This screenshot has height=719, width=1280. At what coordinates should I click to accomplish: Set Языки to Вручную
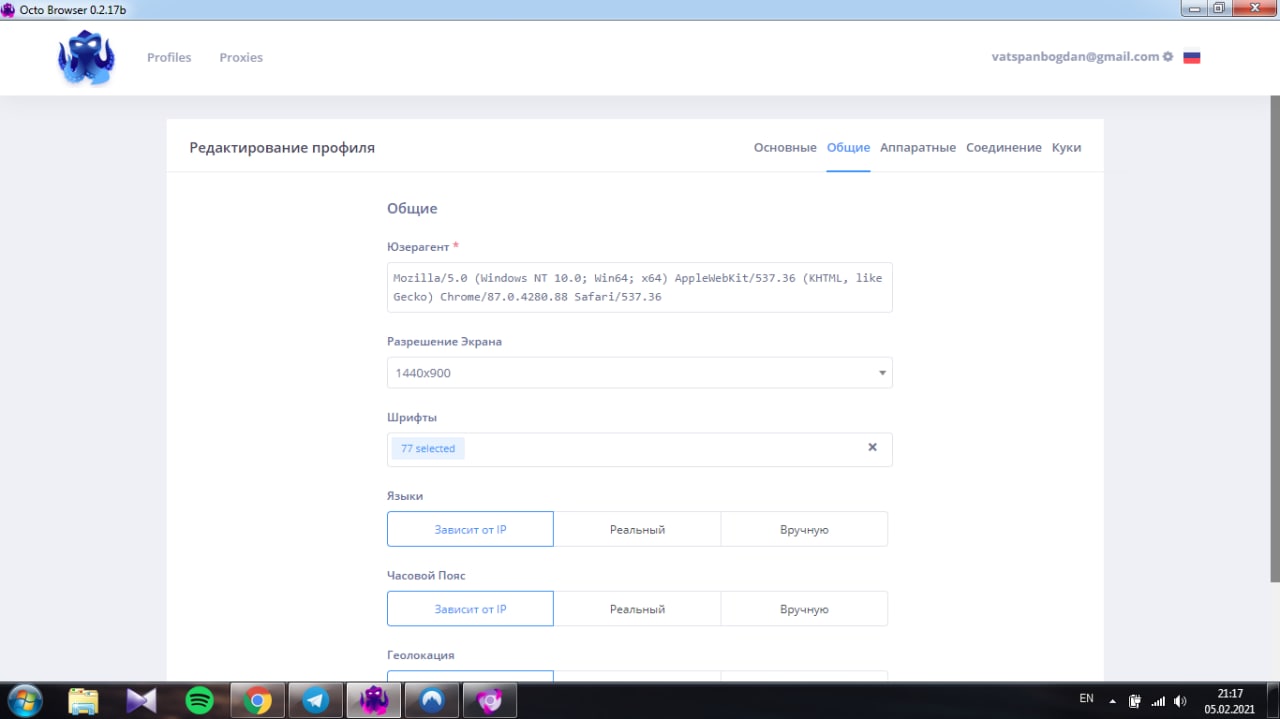[x=804, y=529]
